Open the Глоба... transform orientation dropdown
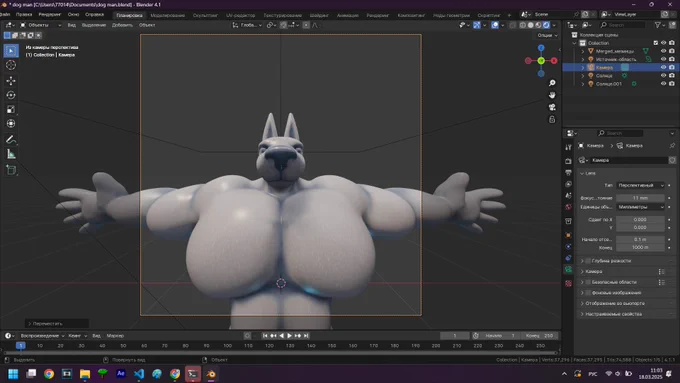Screen dimensions: 680x383 247,25
